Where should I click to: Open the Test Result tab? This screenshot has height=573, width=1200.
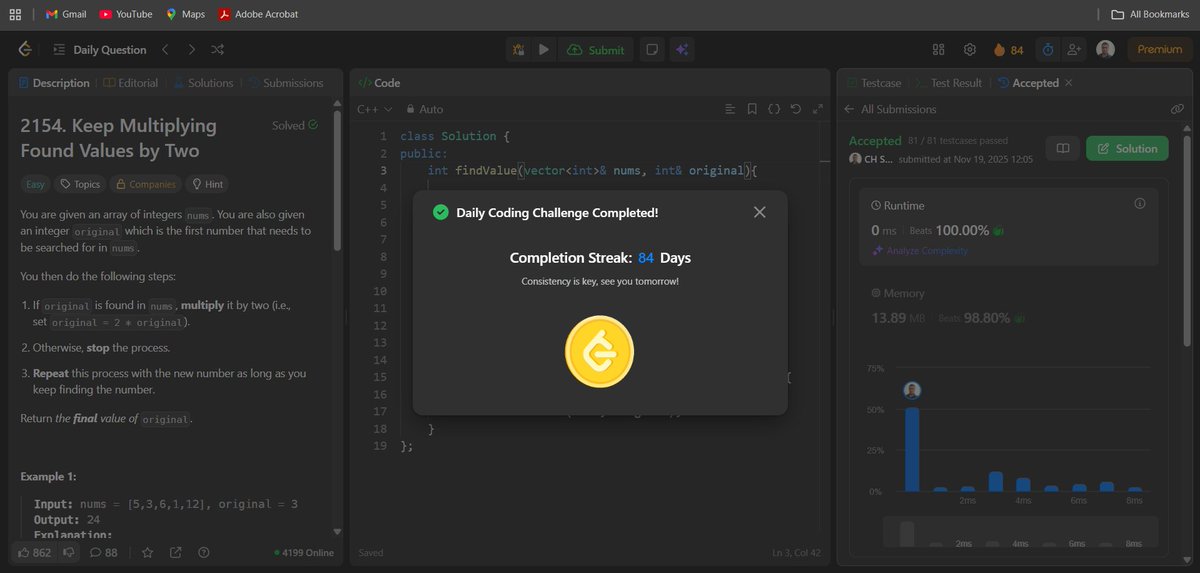tap(948, 83)
